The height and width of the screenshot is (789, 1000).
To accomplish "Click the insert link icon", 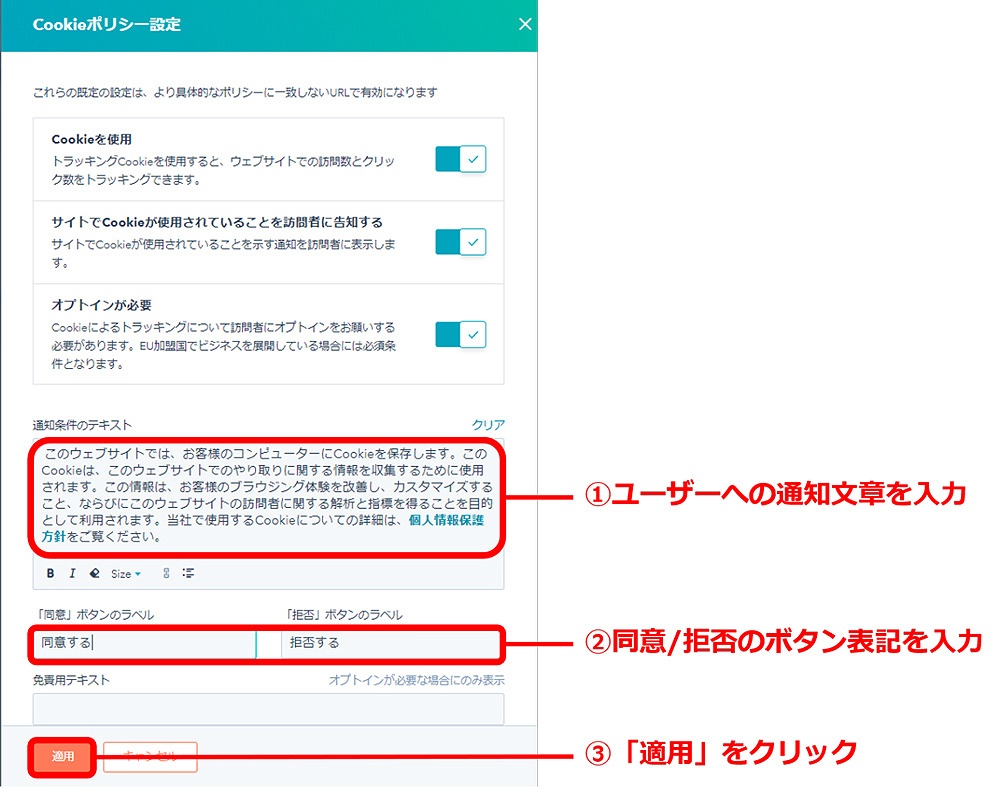I will [x=166, y=573].
